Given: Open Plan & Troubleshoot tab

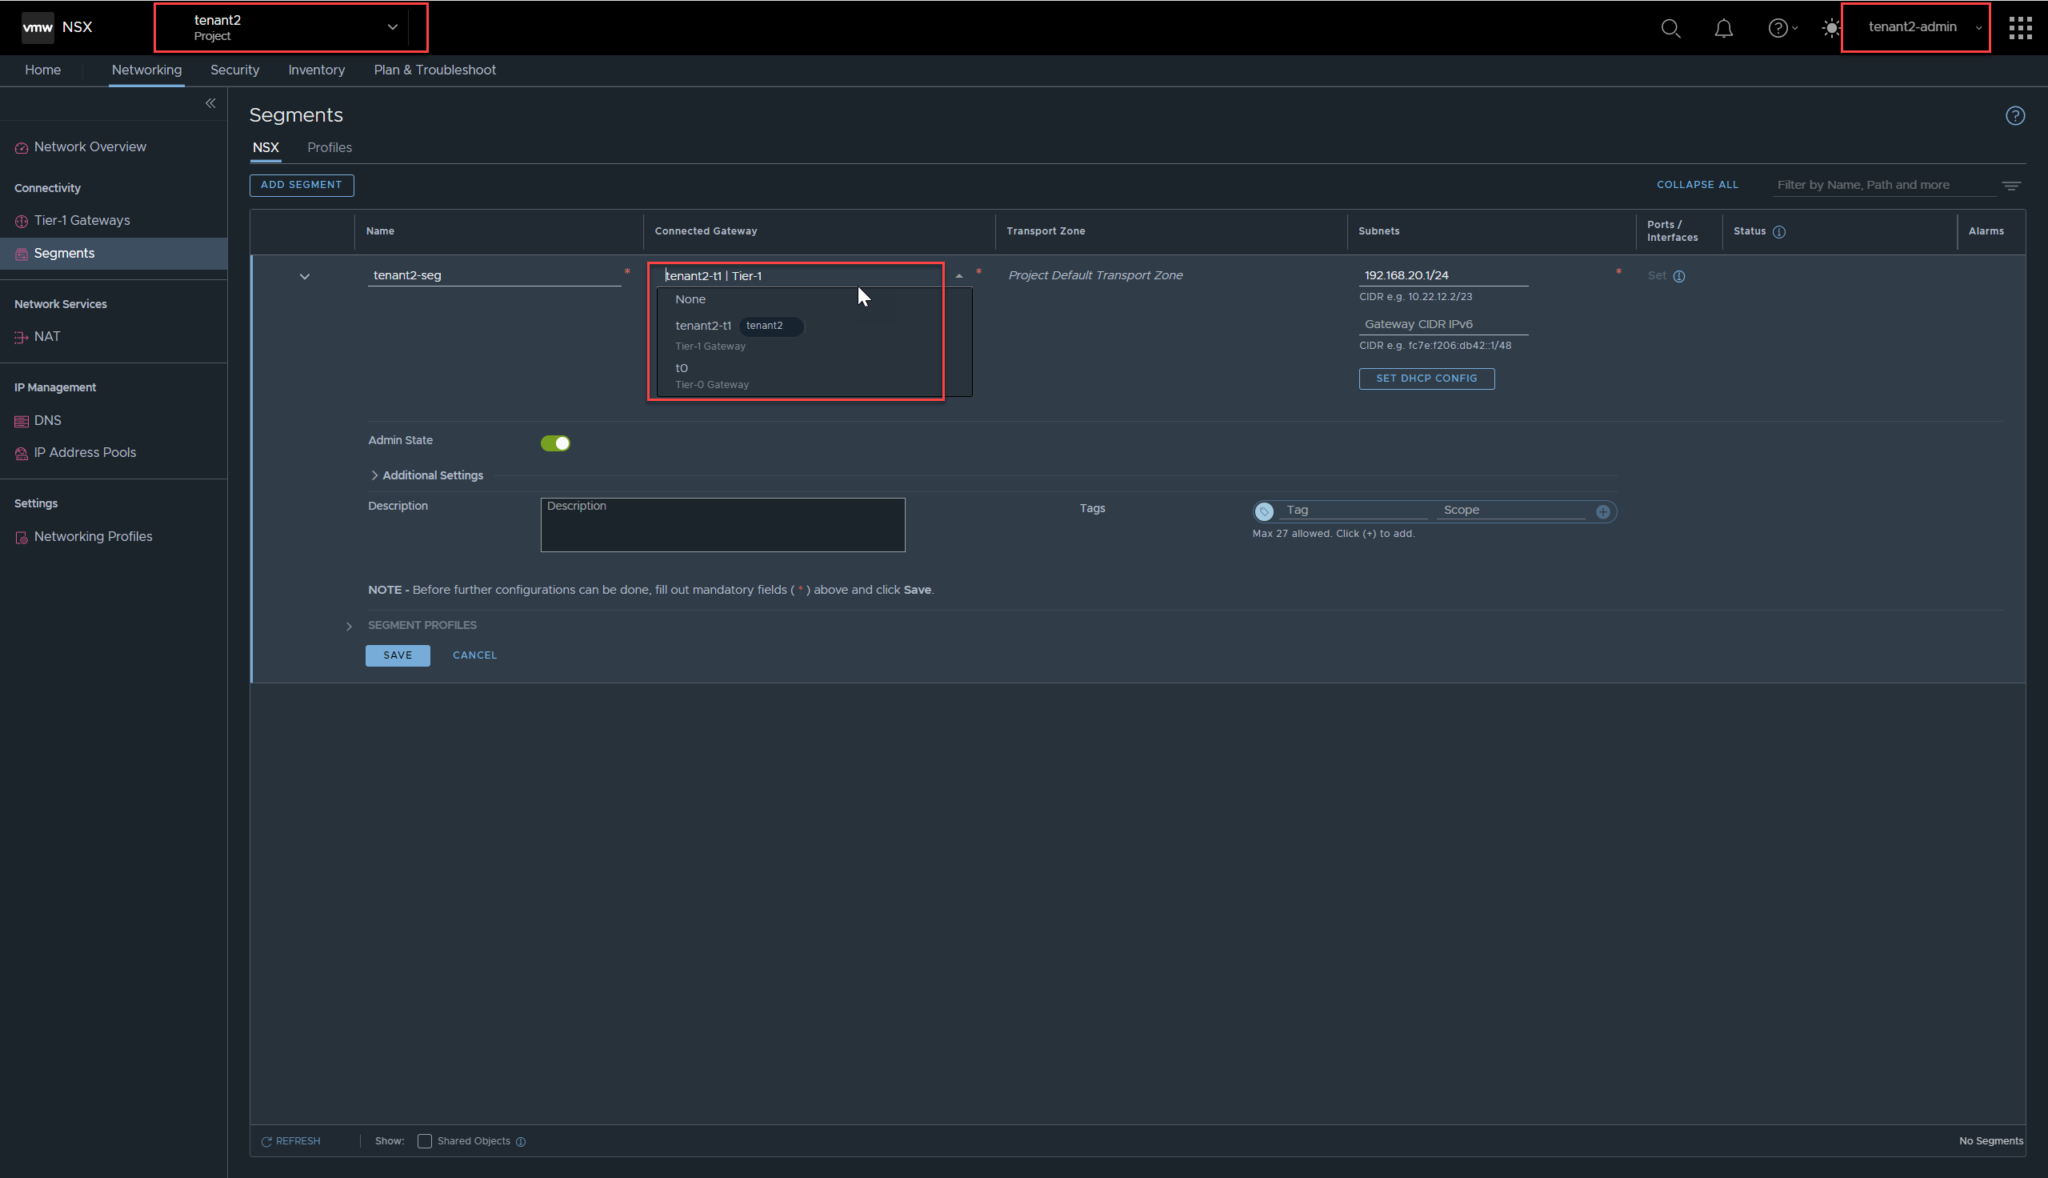Looking at the screenshot, I should pos(435,70).
